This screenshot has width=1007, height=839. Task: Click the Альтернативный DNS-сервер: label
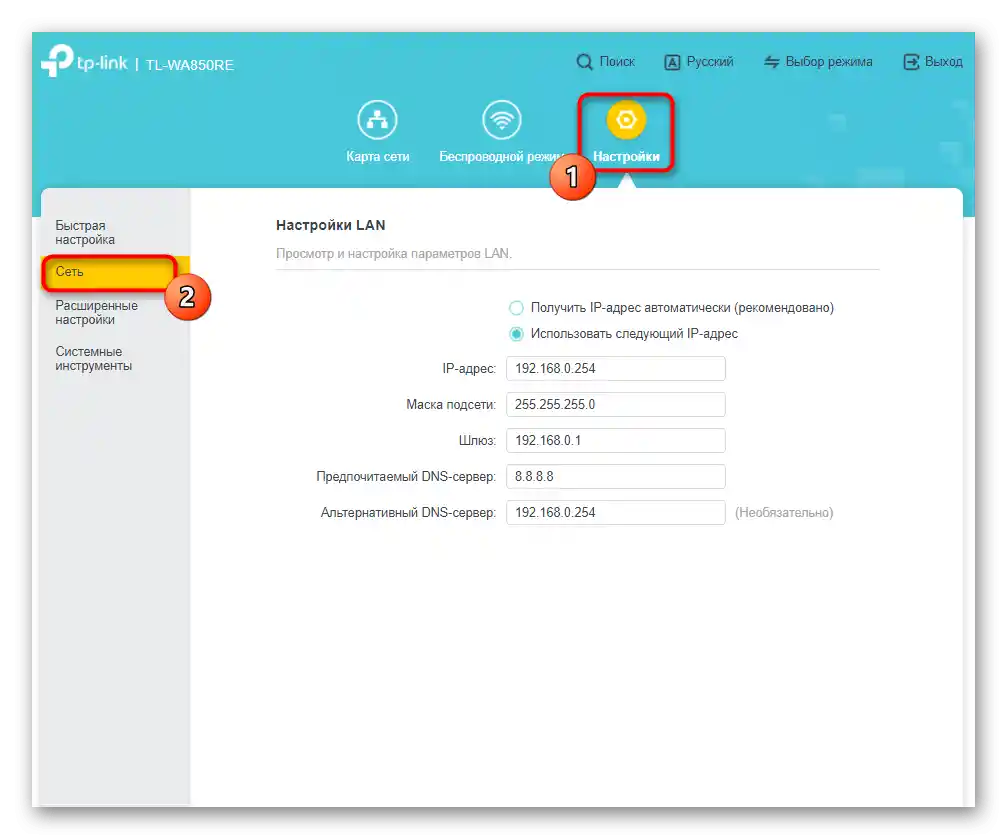(408, 513)
